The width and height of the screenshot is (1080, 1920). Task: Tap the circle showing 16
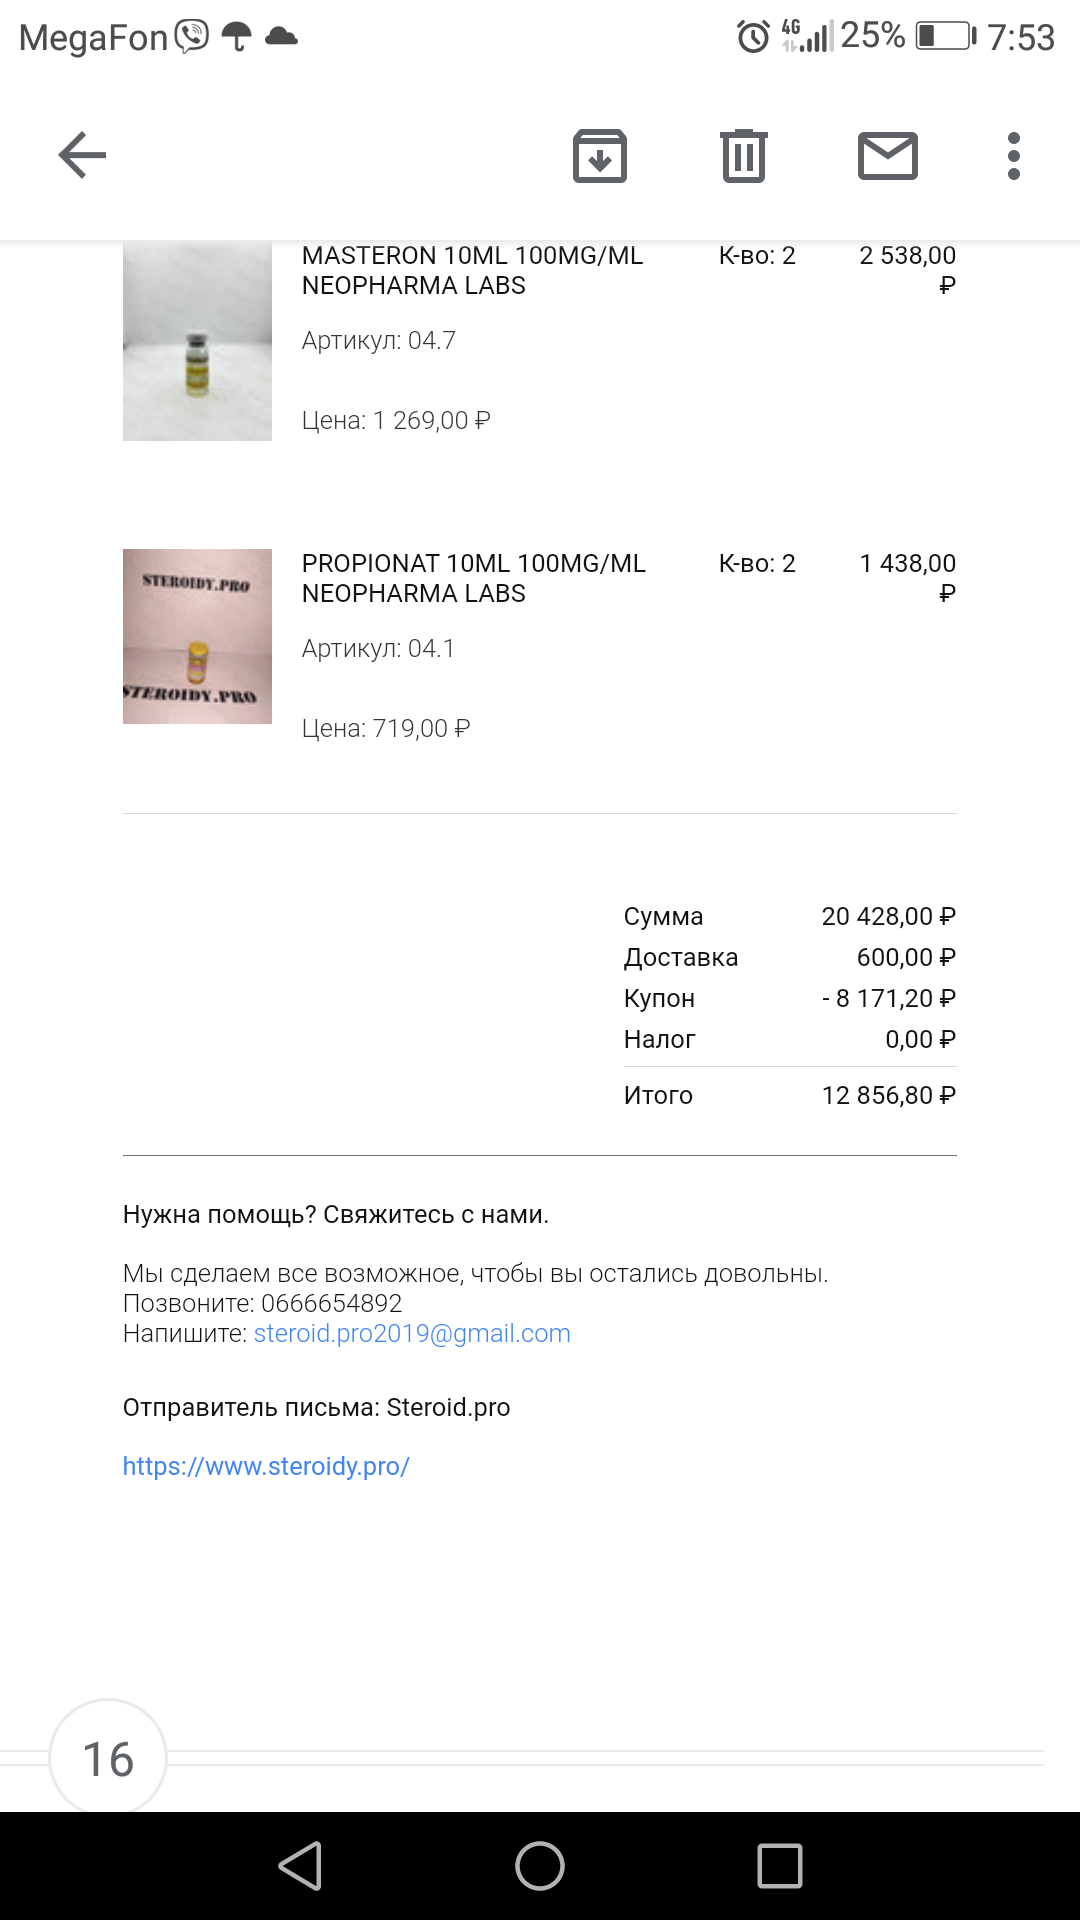tap(108, 1759)
